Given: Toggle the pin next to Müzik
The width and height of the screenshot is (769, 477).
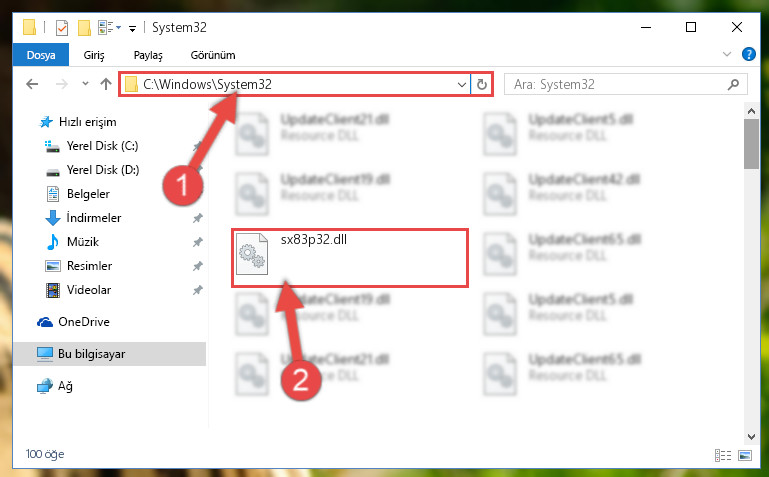Looking at the screenshot, I should pos(198,242).
